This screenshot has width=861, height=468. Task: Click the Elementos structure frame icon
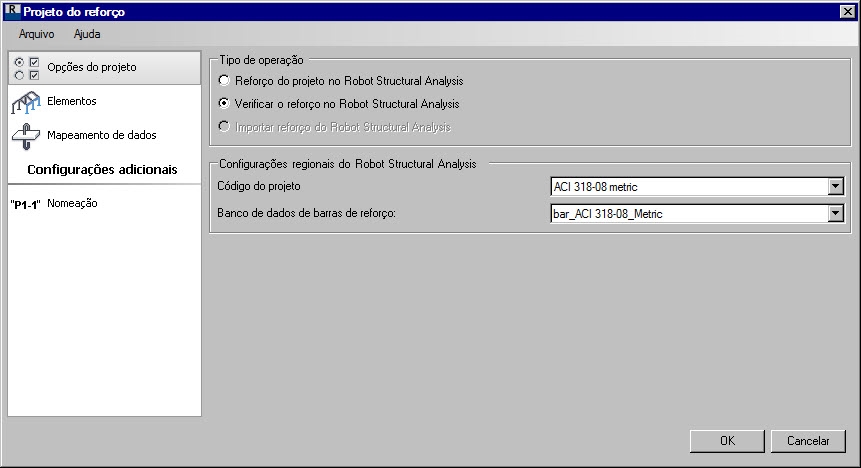pos(26,102)
